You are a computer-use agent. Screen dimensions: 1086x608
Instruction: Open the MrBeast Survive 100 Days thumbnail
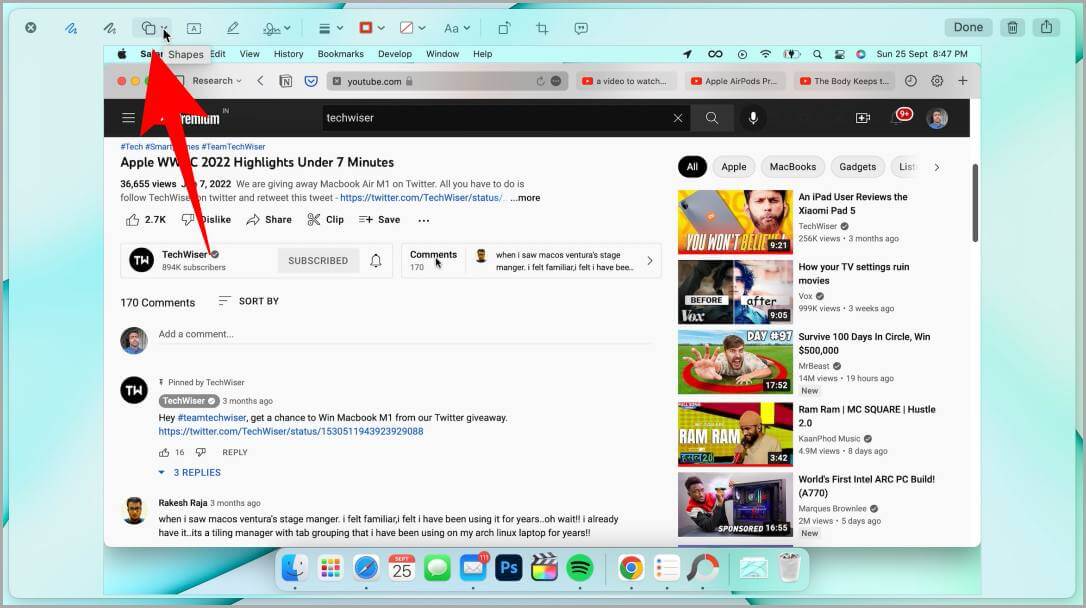click(x=735, y=362)
